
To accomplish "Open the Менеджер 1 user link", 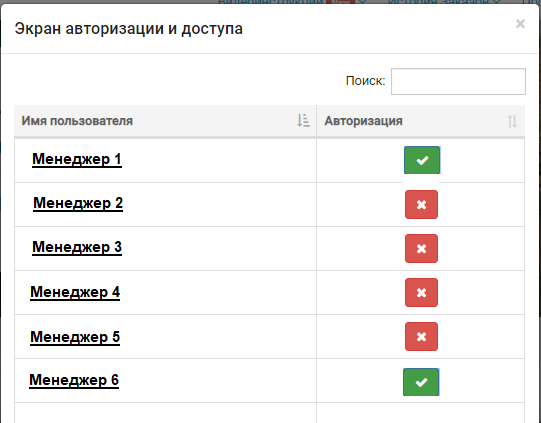I will (77, 159).
